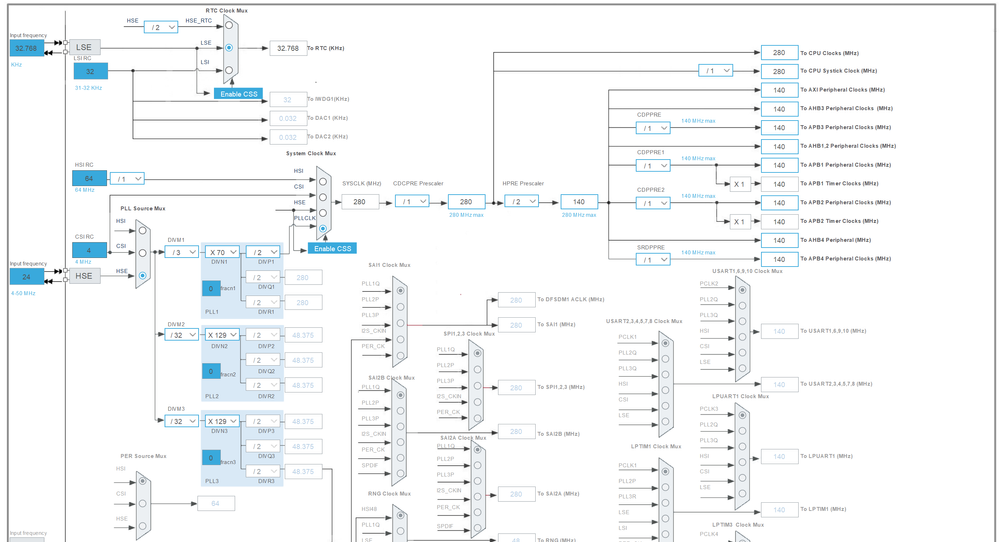The width and height of the screenshot is (999, 542).
Task: Click the LSI RC 32 value box
Action: 90,71
